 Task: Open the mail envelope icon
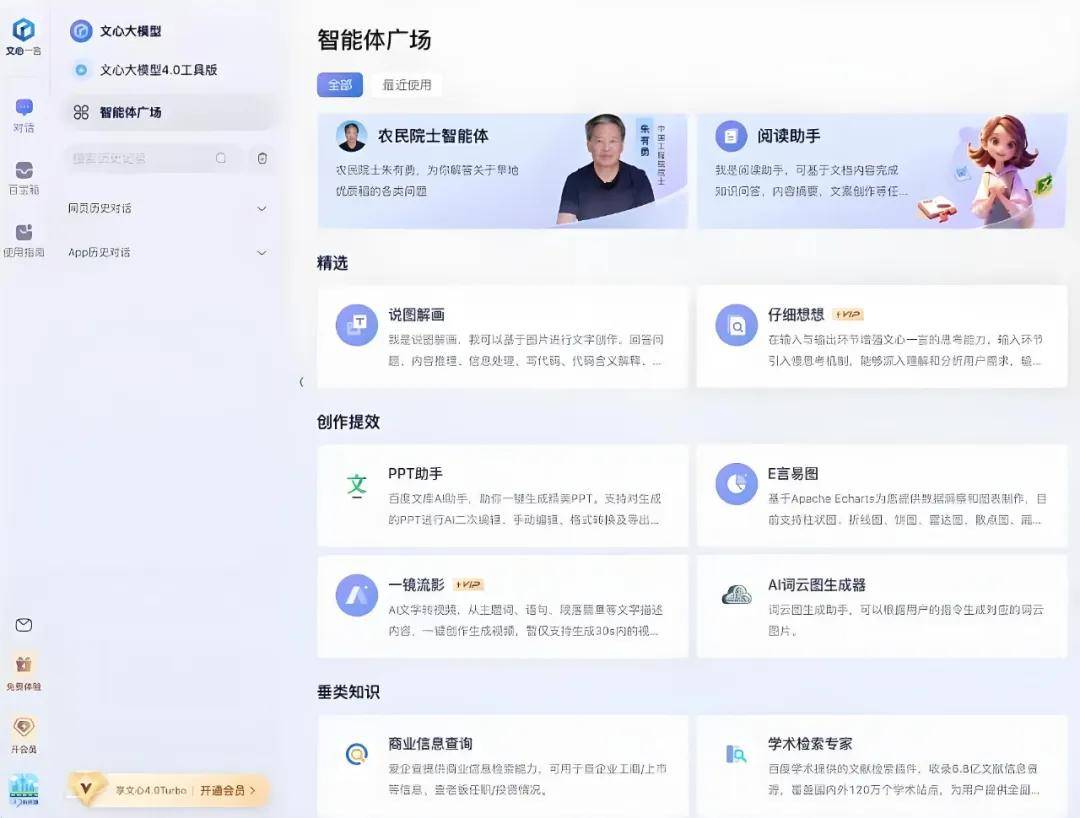[23, 625]
